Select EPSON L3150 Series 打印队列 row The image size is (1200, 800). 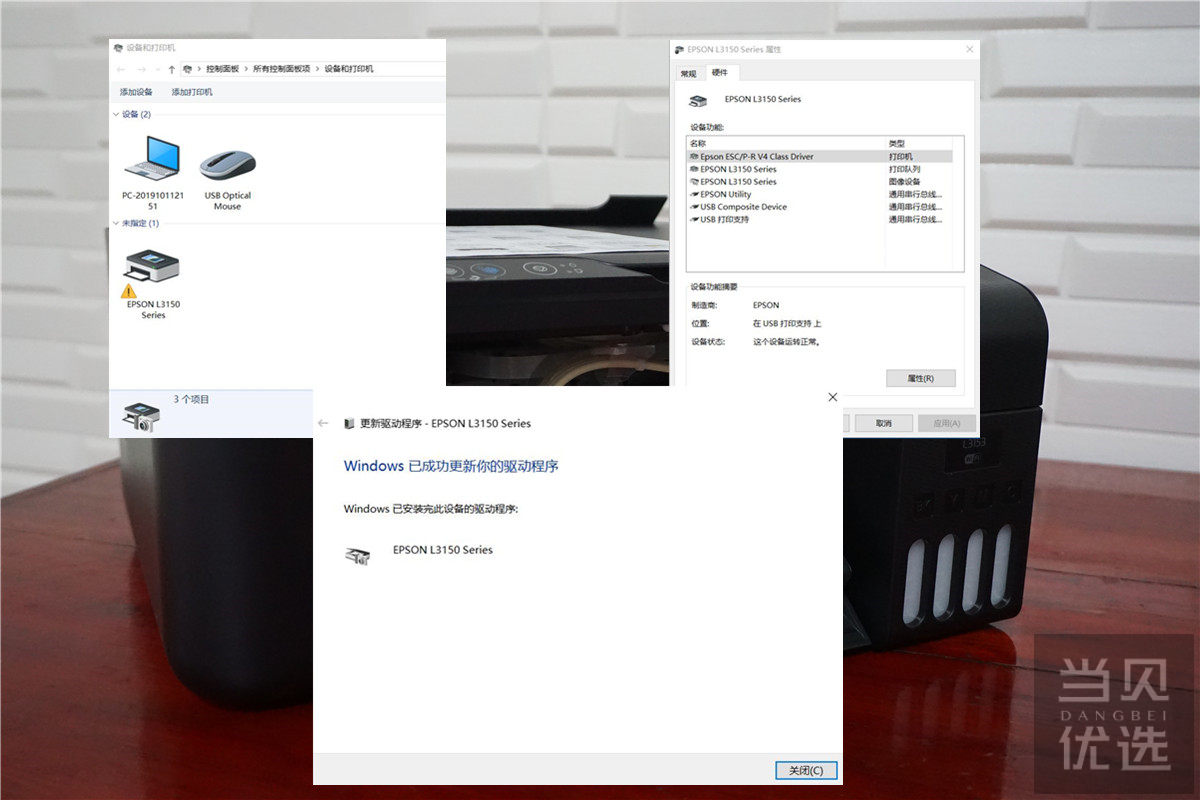[820, 169]
